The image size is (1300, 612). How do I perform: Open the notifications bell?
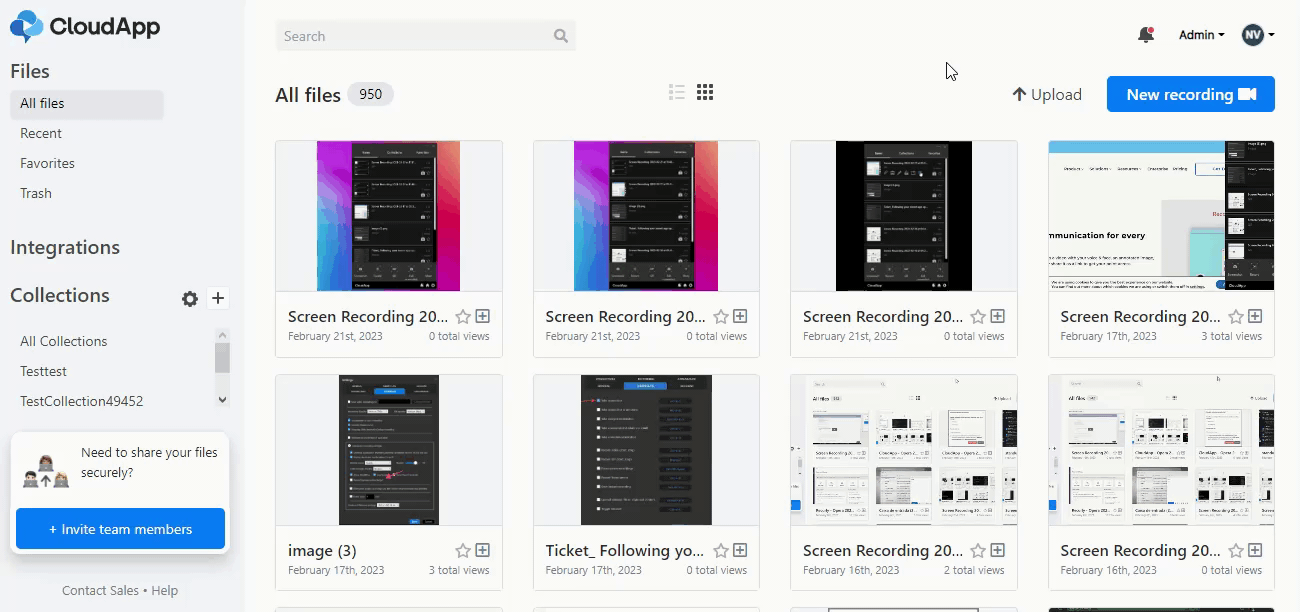[x=1146, y=35]
